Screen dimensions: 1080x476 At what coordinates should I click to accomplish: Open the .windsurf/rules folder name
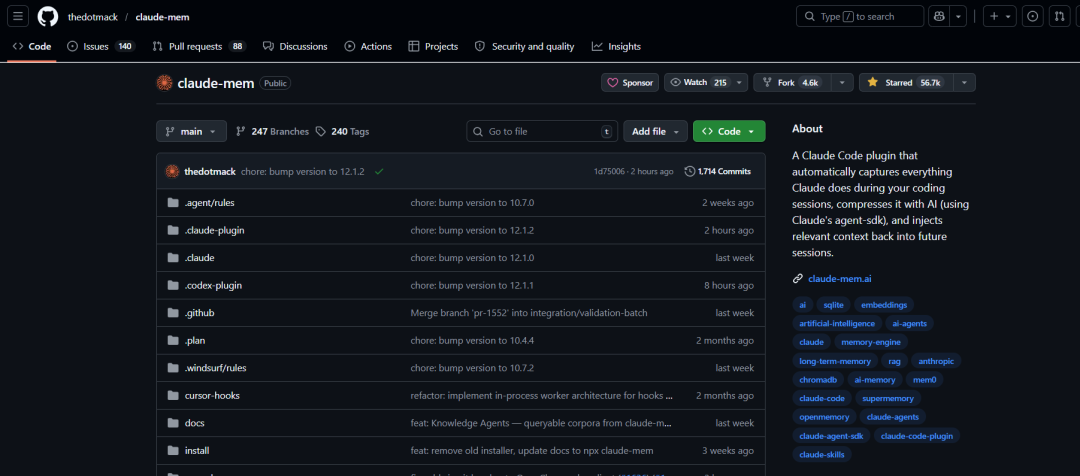pos(216,369)
